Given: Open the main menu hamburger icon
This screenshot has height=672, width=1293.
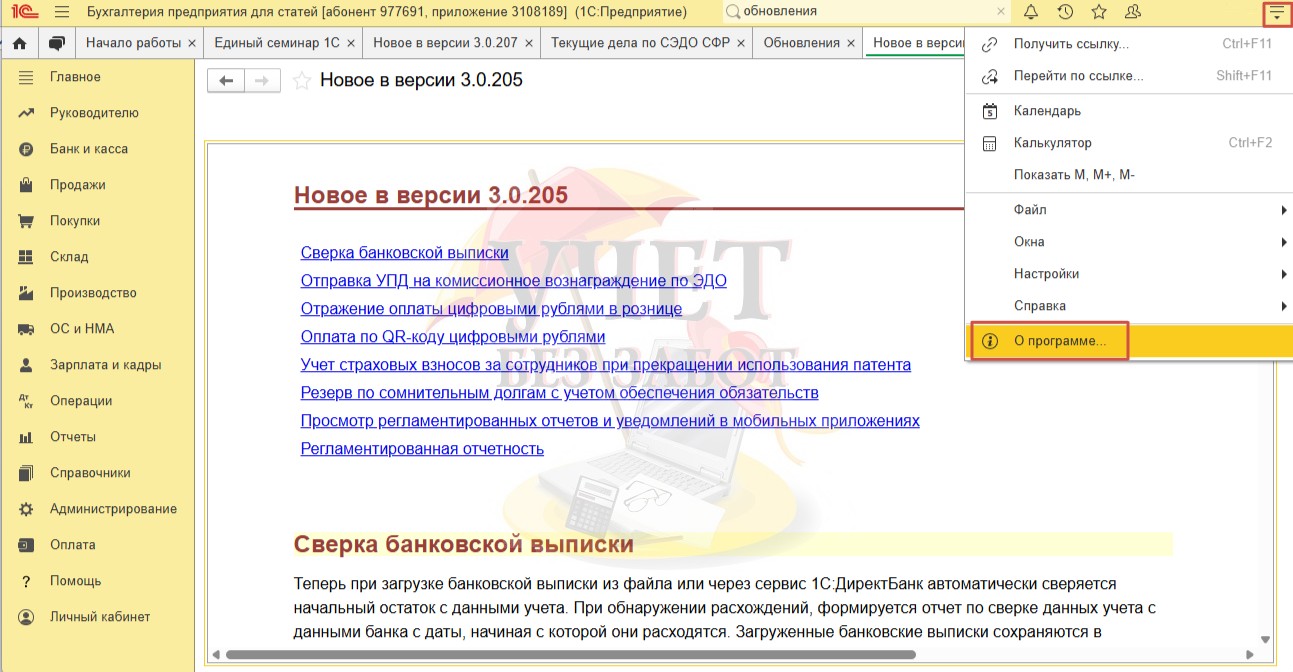Looking at the screenshot, I should point(61,12).
